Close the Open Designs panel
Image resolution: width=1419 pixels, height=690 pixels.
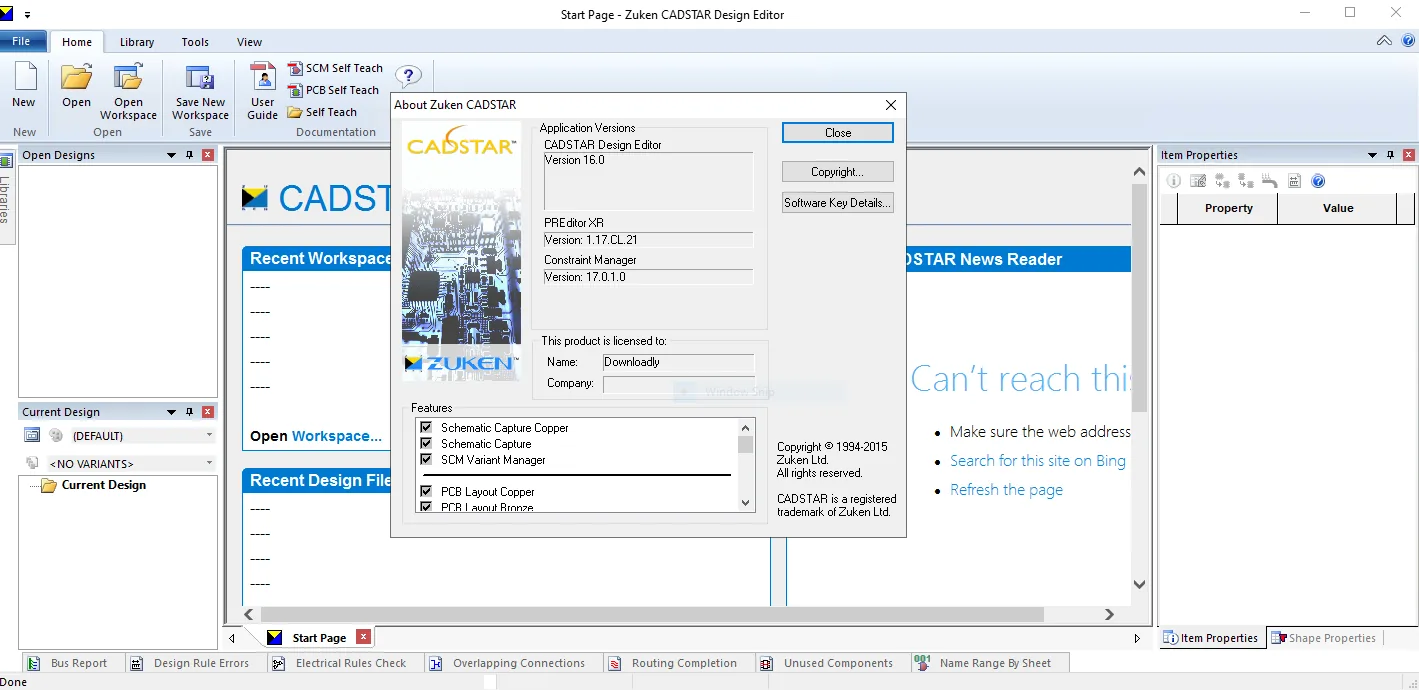click(x=208, y=155)
